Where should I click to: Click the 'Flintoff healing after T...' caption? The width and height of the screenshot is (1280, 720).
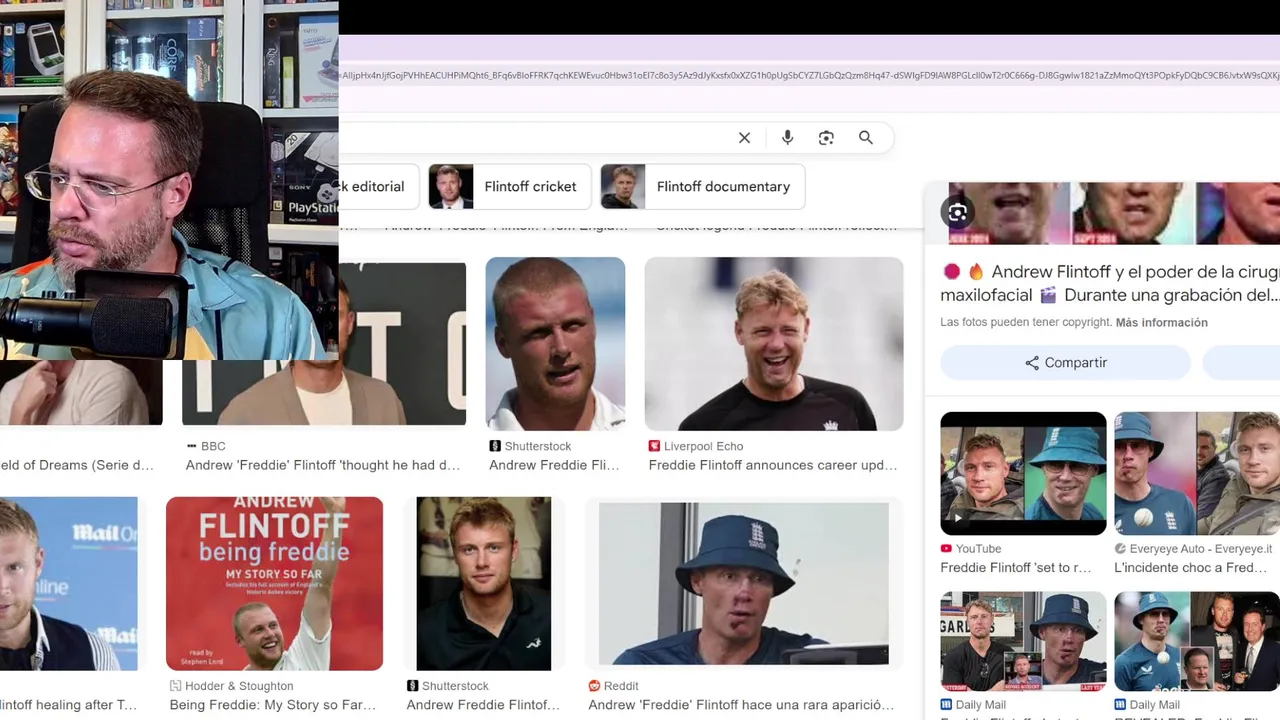[68, 705]
